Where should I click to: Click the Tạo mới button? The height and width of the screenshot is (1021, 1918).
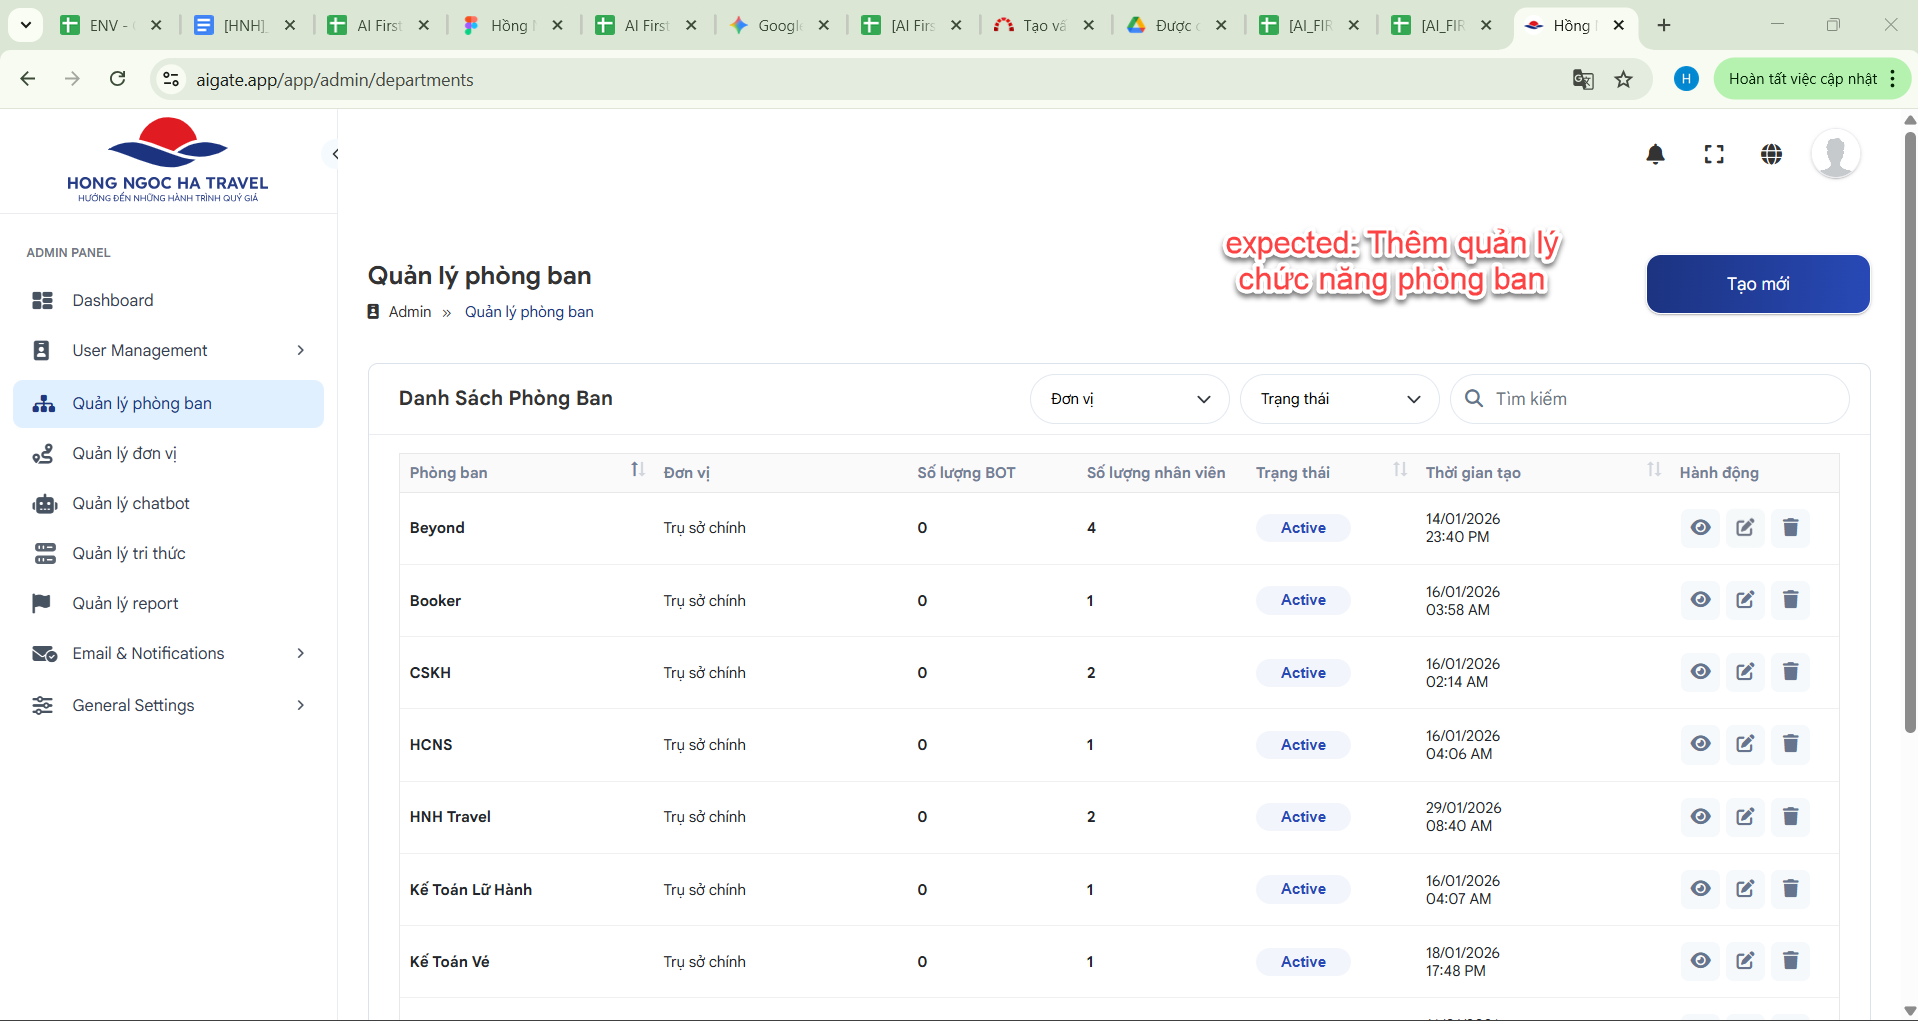(x=1757, y=284)
